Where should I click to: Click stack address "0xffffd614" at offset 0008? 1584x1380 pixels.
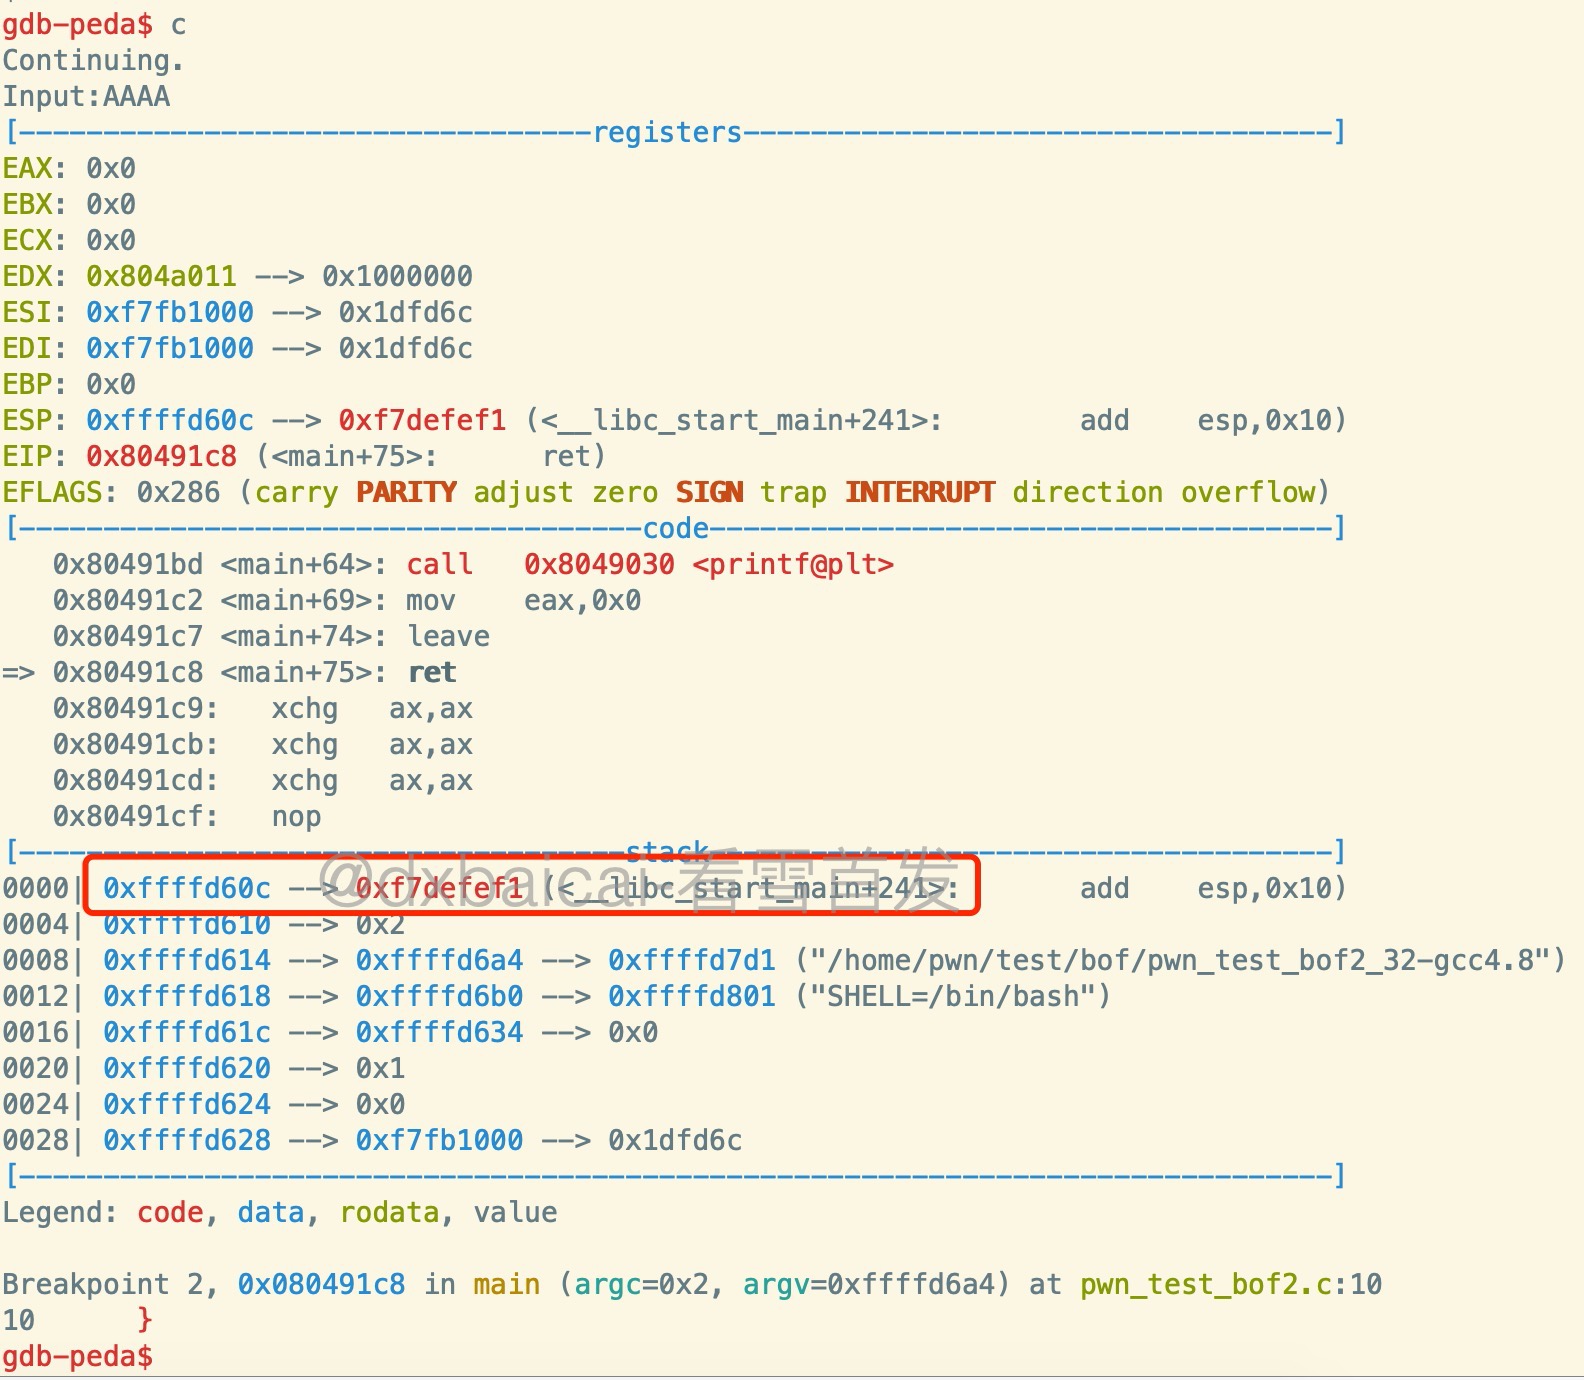coord(187,961)
